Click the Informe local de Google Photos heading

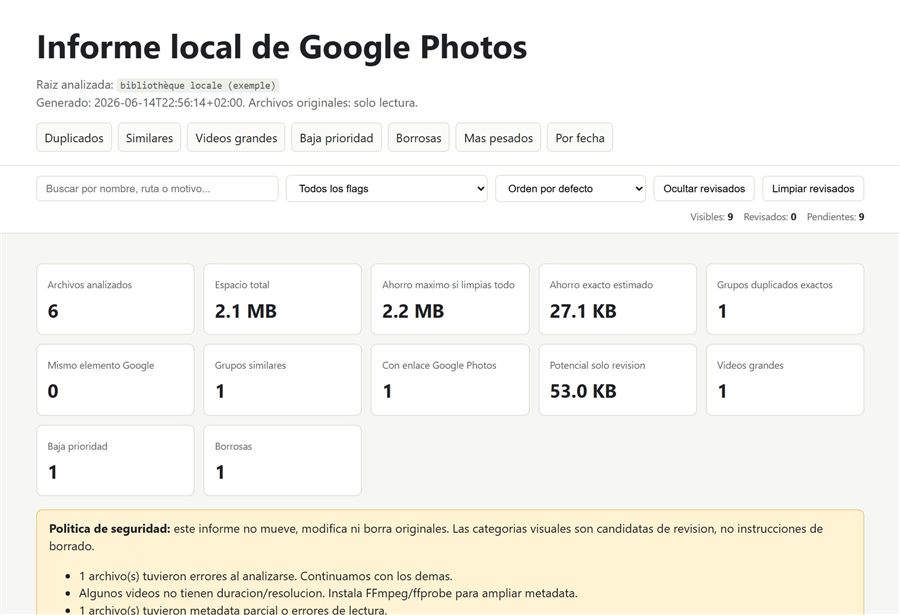(x=282, y=47)
